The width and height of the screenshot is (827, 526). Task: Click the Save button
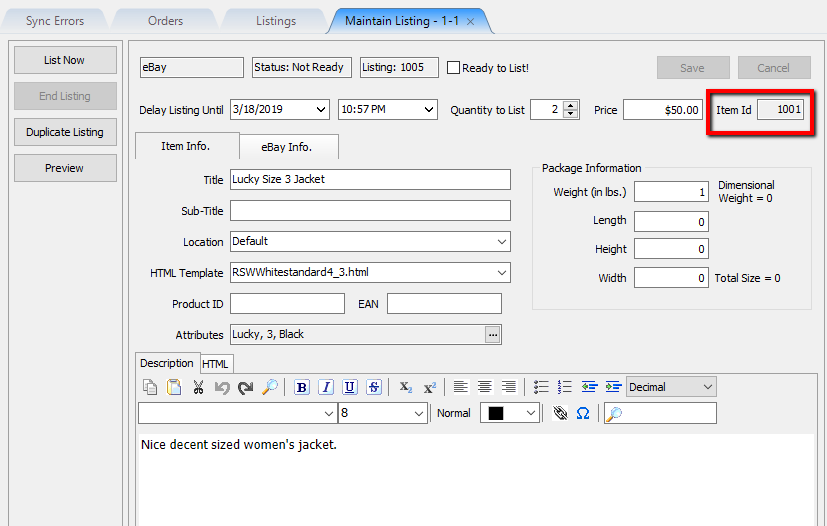pyautogui.click(x=693, y=68)
